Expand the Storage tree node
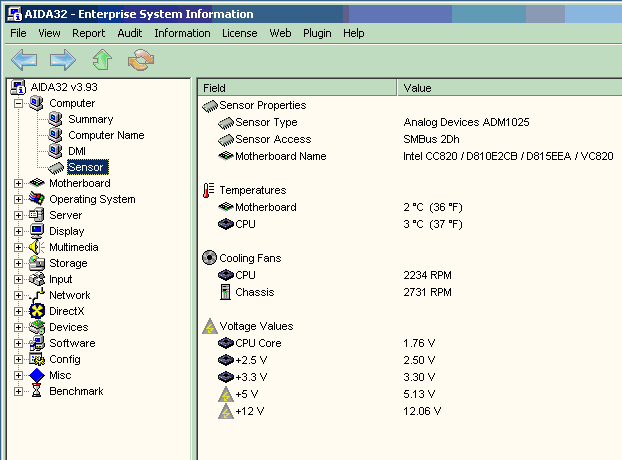The width and height of the screenshot is (622, 460). tap(19, 263)
